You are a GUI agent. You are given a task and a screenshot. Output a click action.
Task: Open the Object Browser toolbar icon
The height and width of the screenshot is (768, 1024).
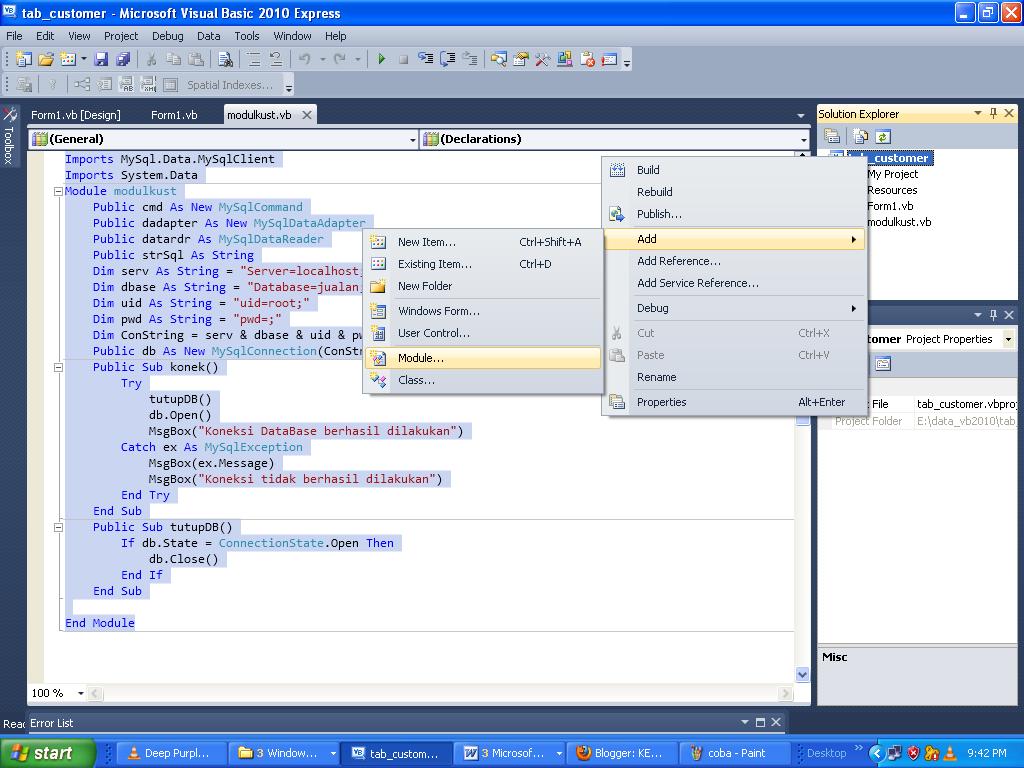pyautogui.click(x=565, y=59)
